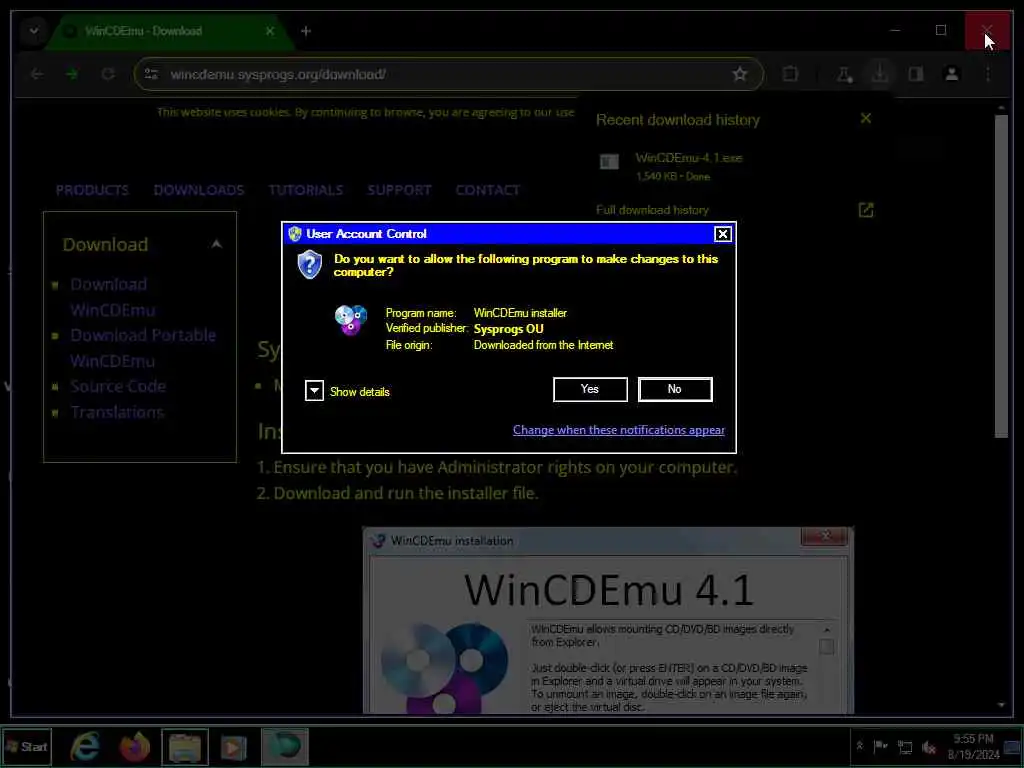
Task: Click the page vertical scrollbar thumb
Action: pos(1001,276)
